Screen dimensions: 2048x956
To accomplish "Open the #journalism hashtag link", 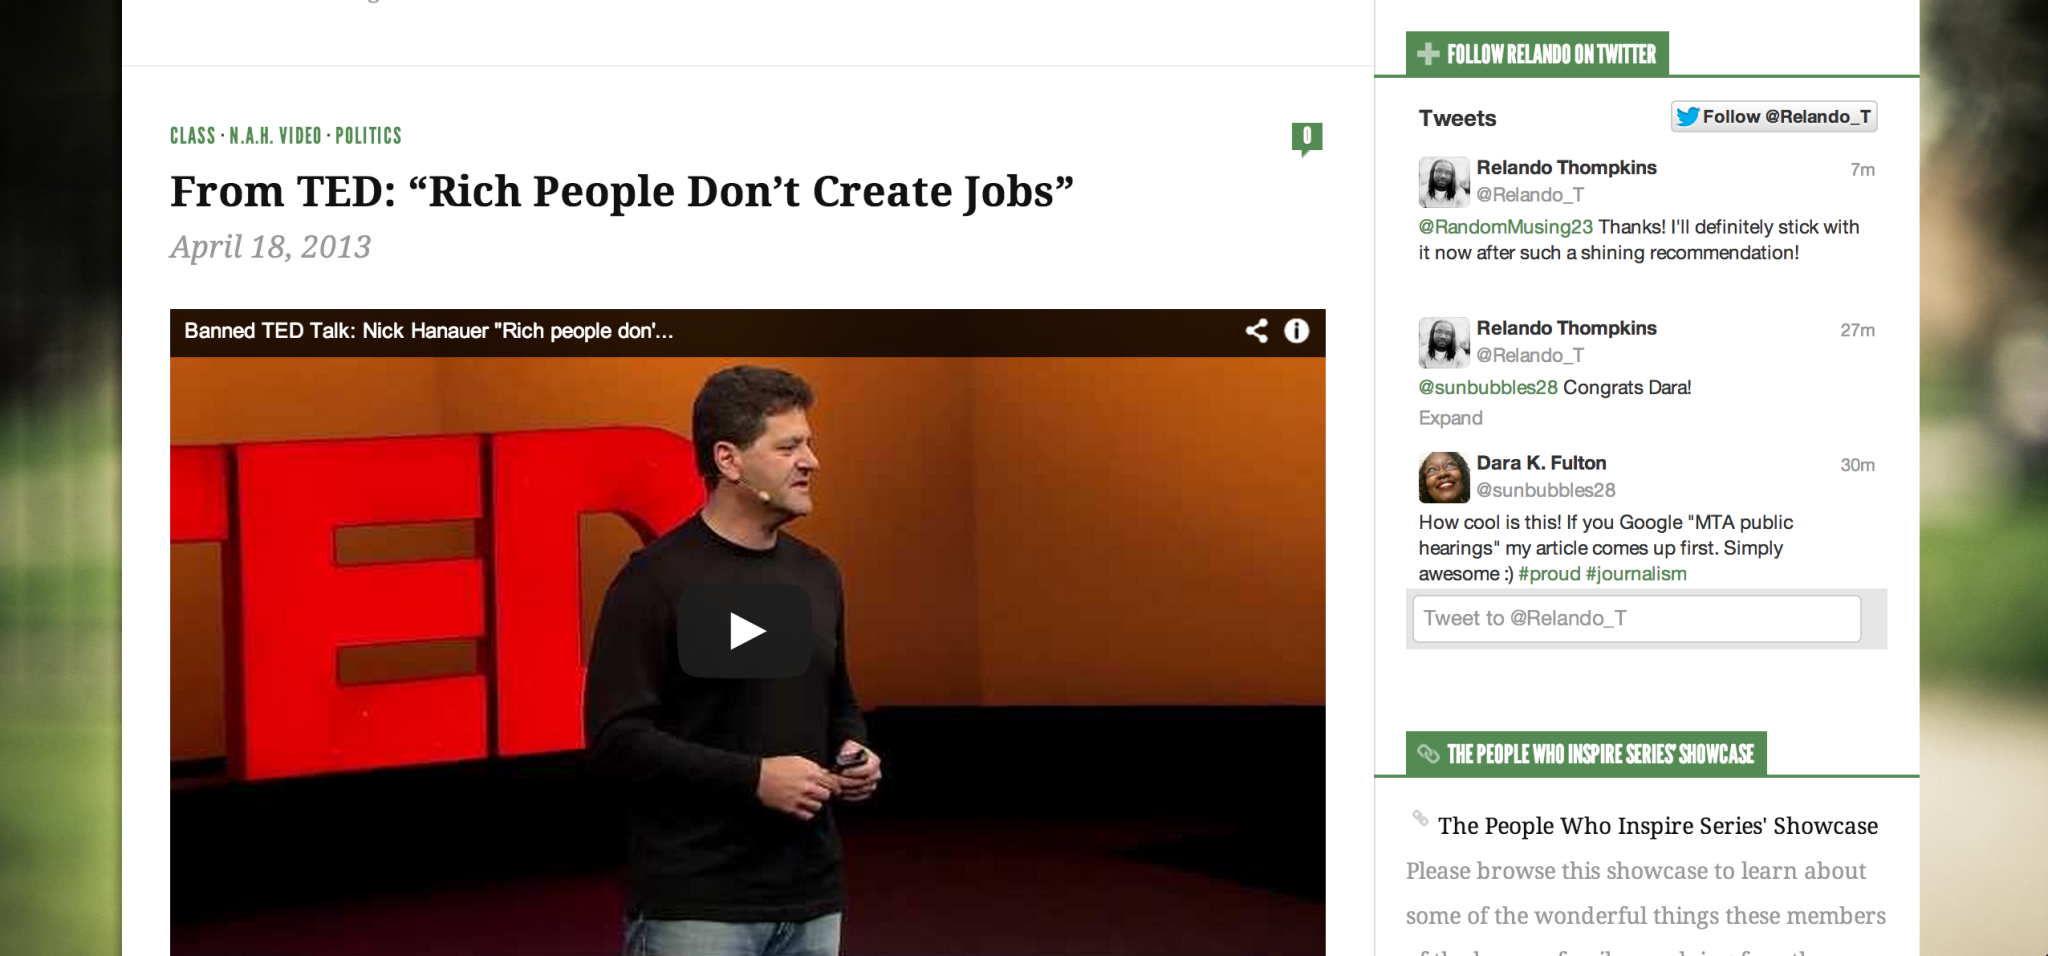I will pos(1636,574).
